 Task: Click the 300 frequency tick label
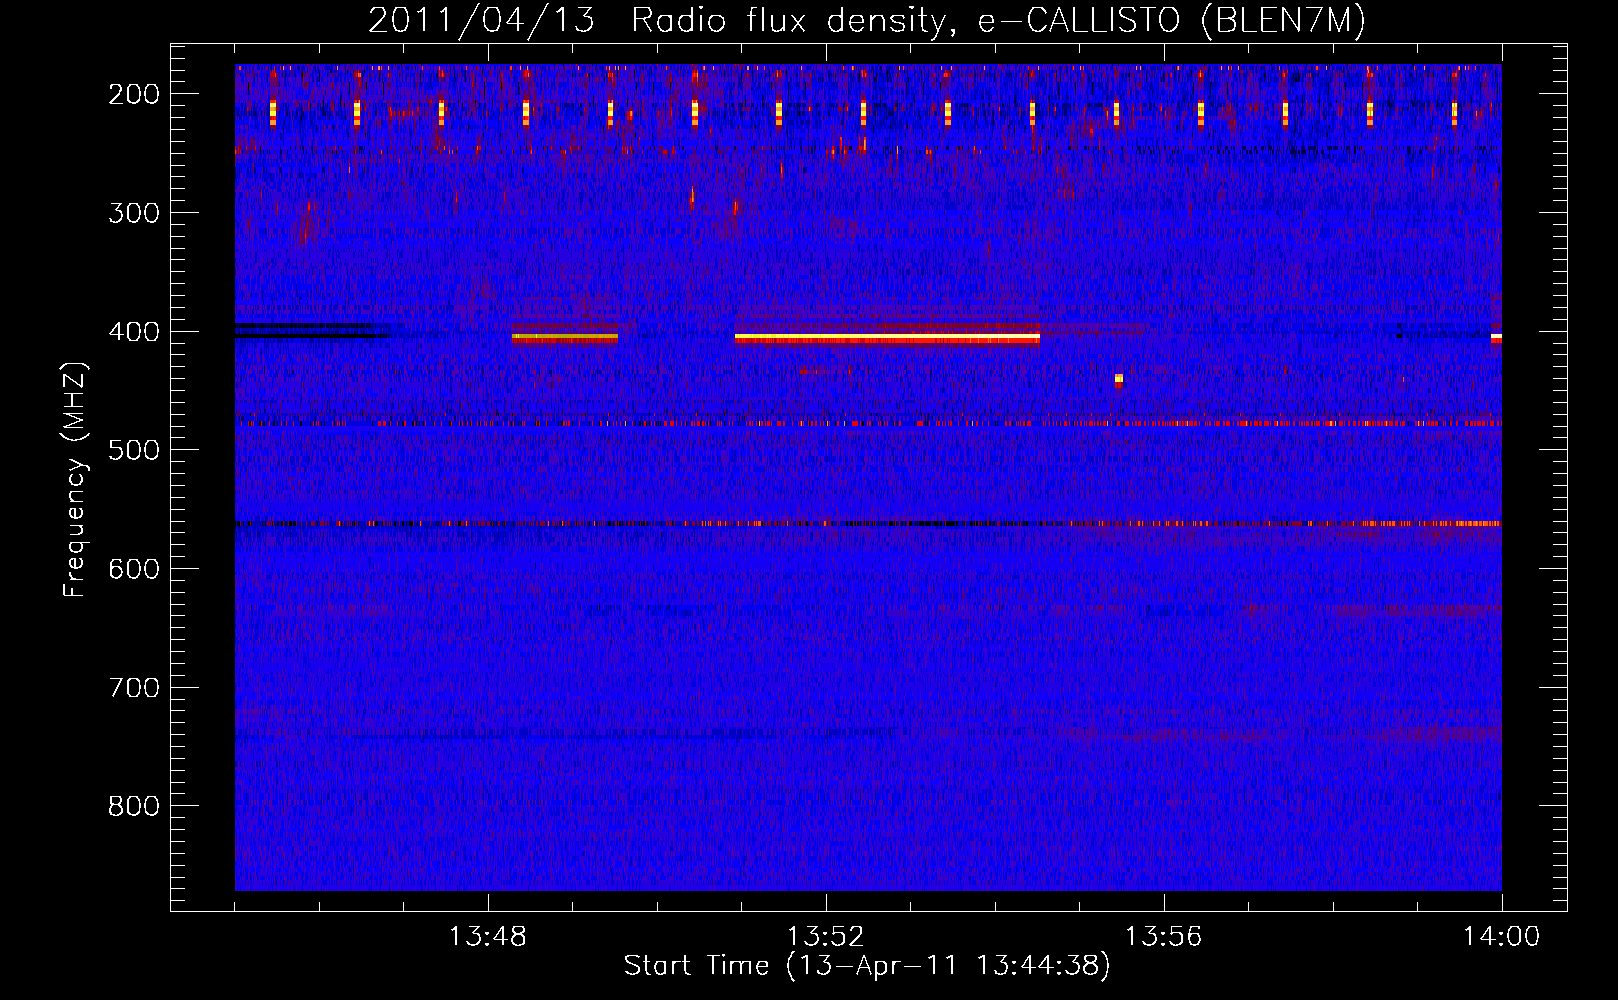134,213
